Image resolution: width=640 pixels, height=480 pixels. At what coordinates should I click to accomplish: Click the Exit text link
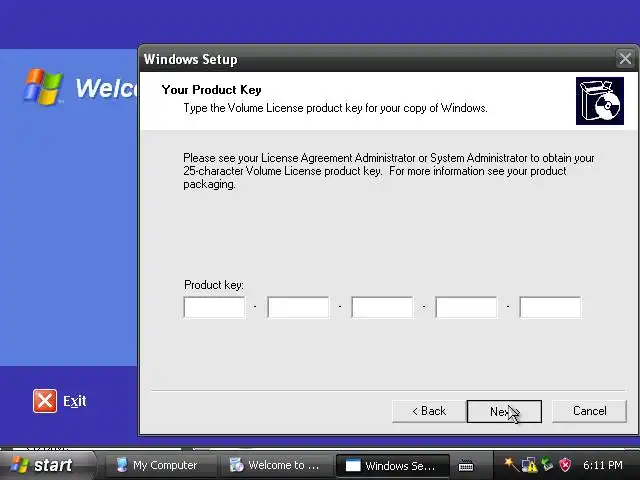[x=75, y=401]
